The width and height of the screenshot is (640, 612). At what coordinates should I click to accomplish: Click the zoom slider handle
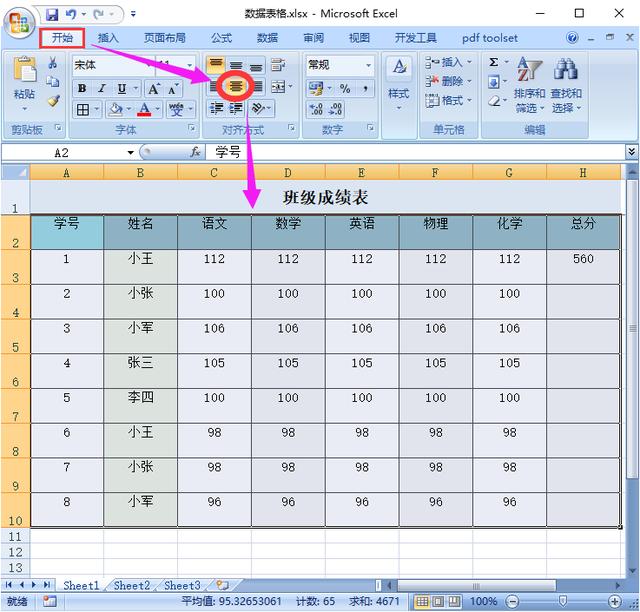563,601
